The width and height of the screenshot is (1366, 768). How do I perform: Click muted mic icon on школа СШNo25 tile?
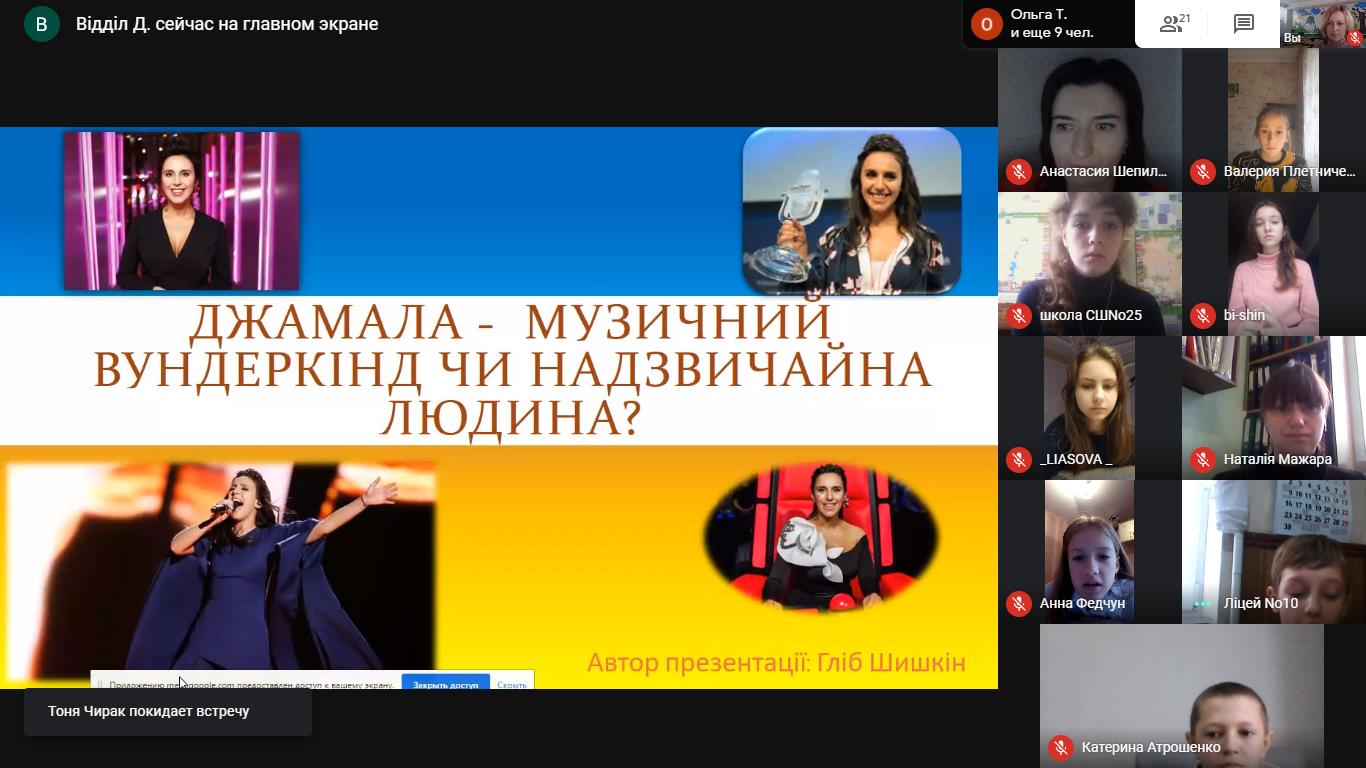pos(1018,316)
